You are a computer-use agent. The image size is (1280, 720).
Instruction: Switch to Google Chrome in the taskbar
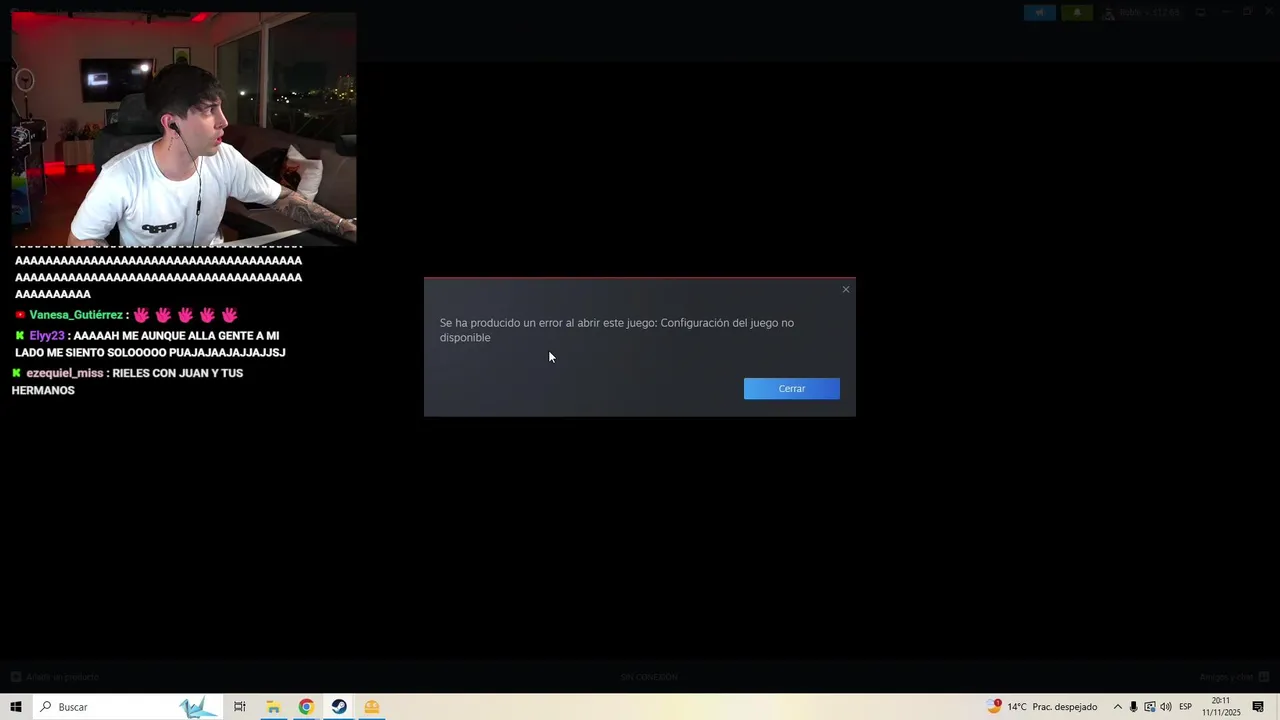pyautogui.click(x=306, y=707)
